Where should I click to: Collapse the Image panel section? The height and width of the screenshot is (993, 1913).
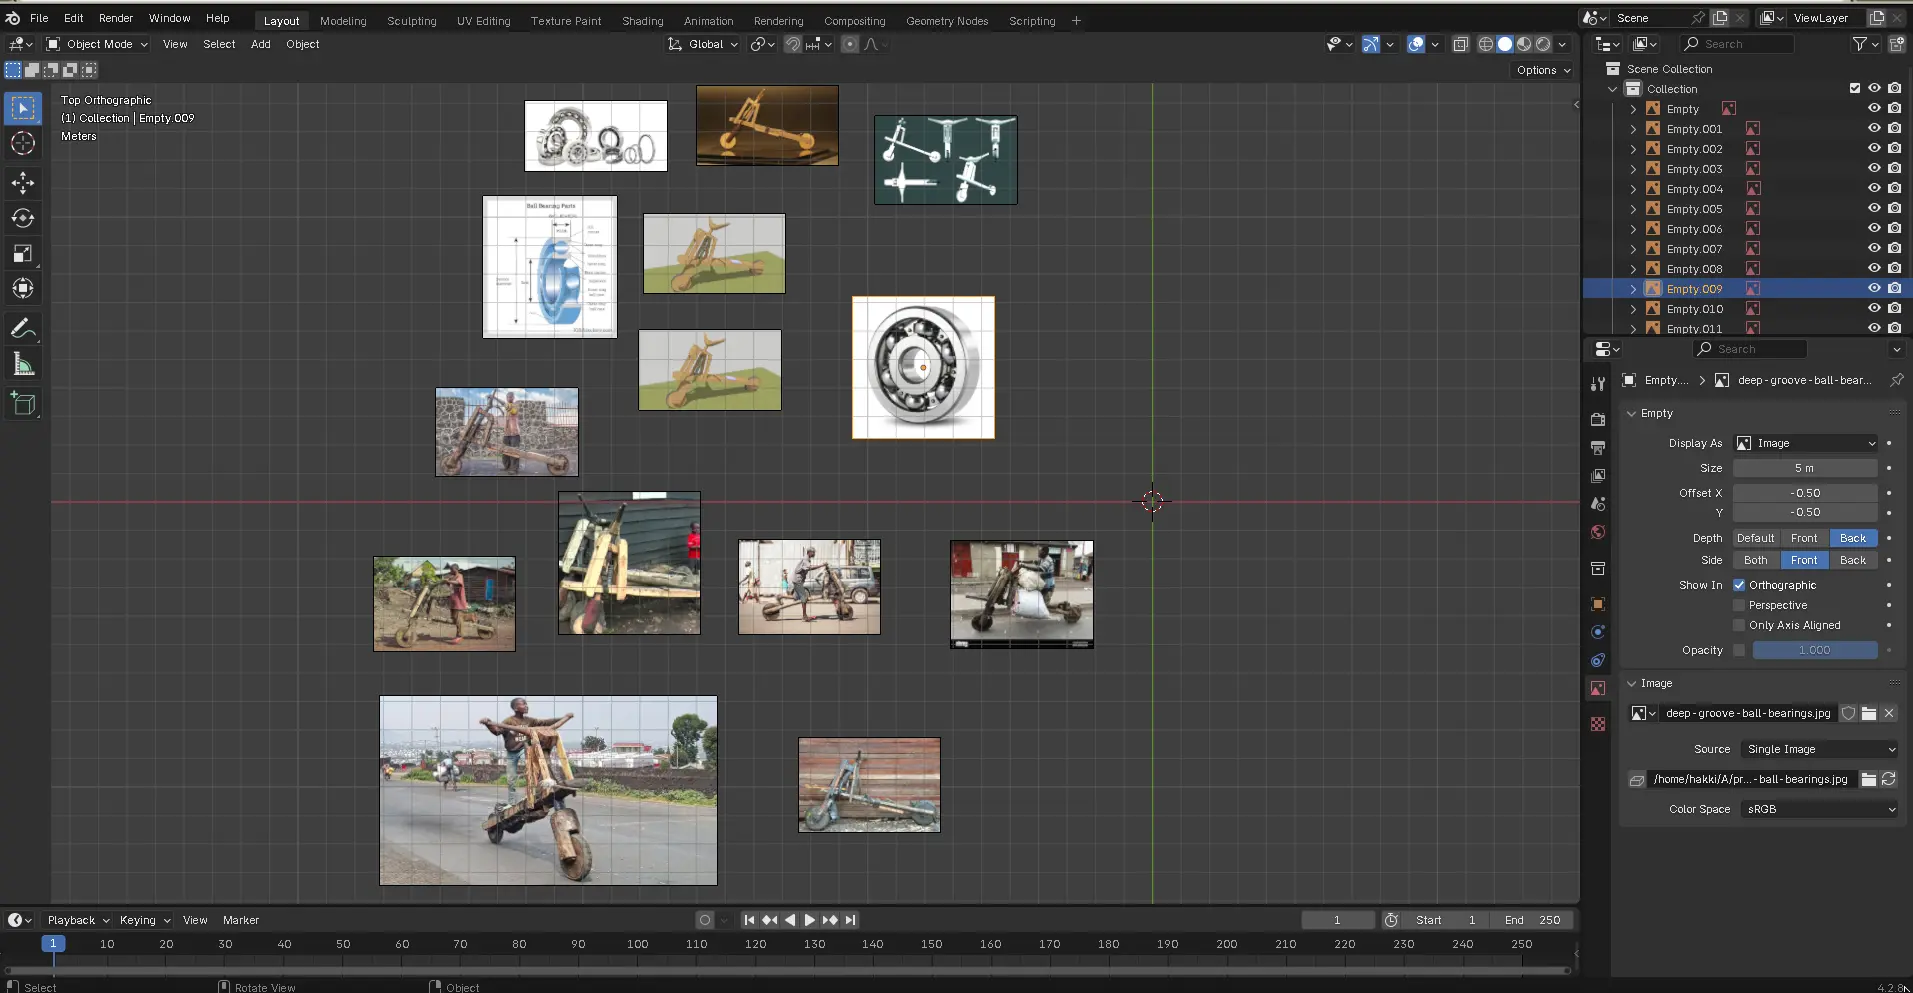click(x=1632, y=683)
